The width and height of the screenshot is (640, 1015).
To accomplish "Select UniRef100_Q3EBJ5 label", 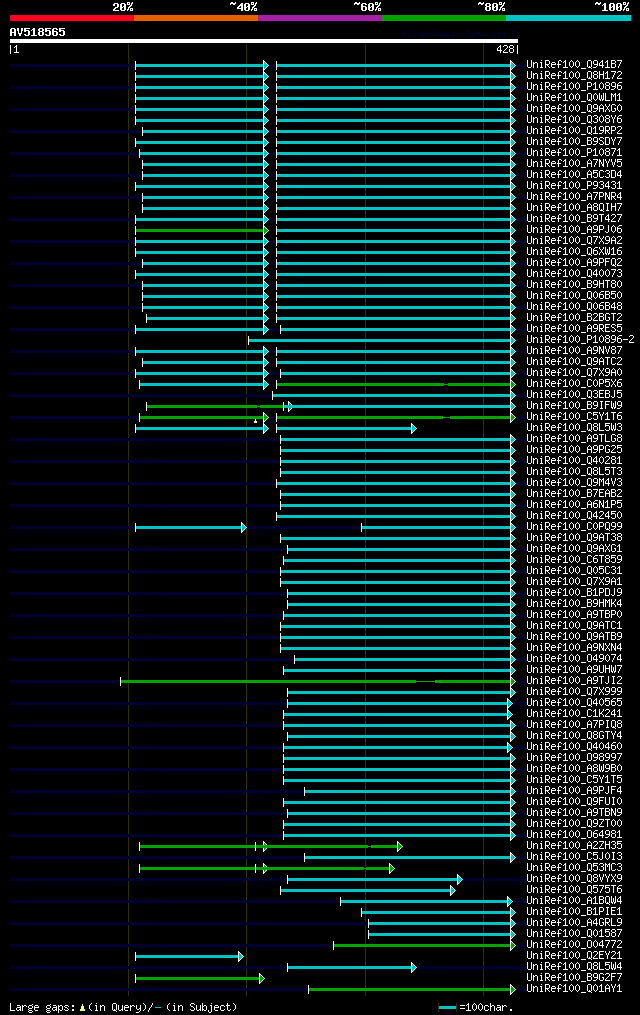I will 574,395.
